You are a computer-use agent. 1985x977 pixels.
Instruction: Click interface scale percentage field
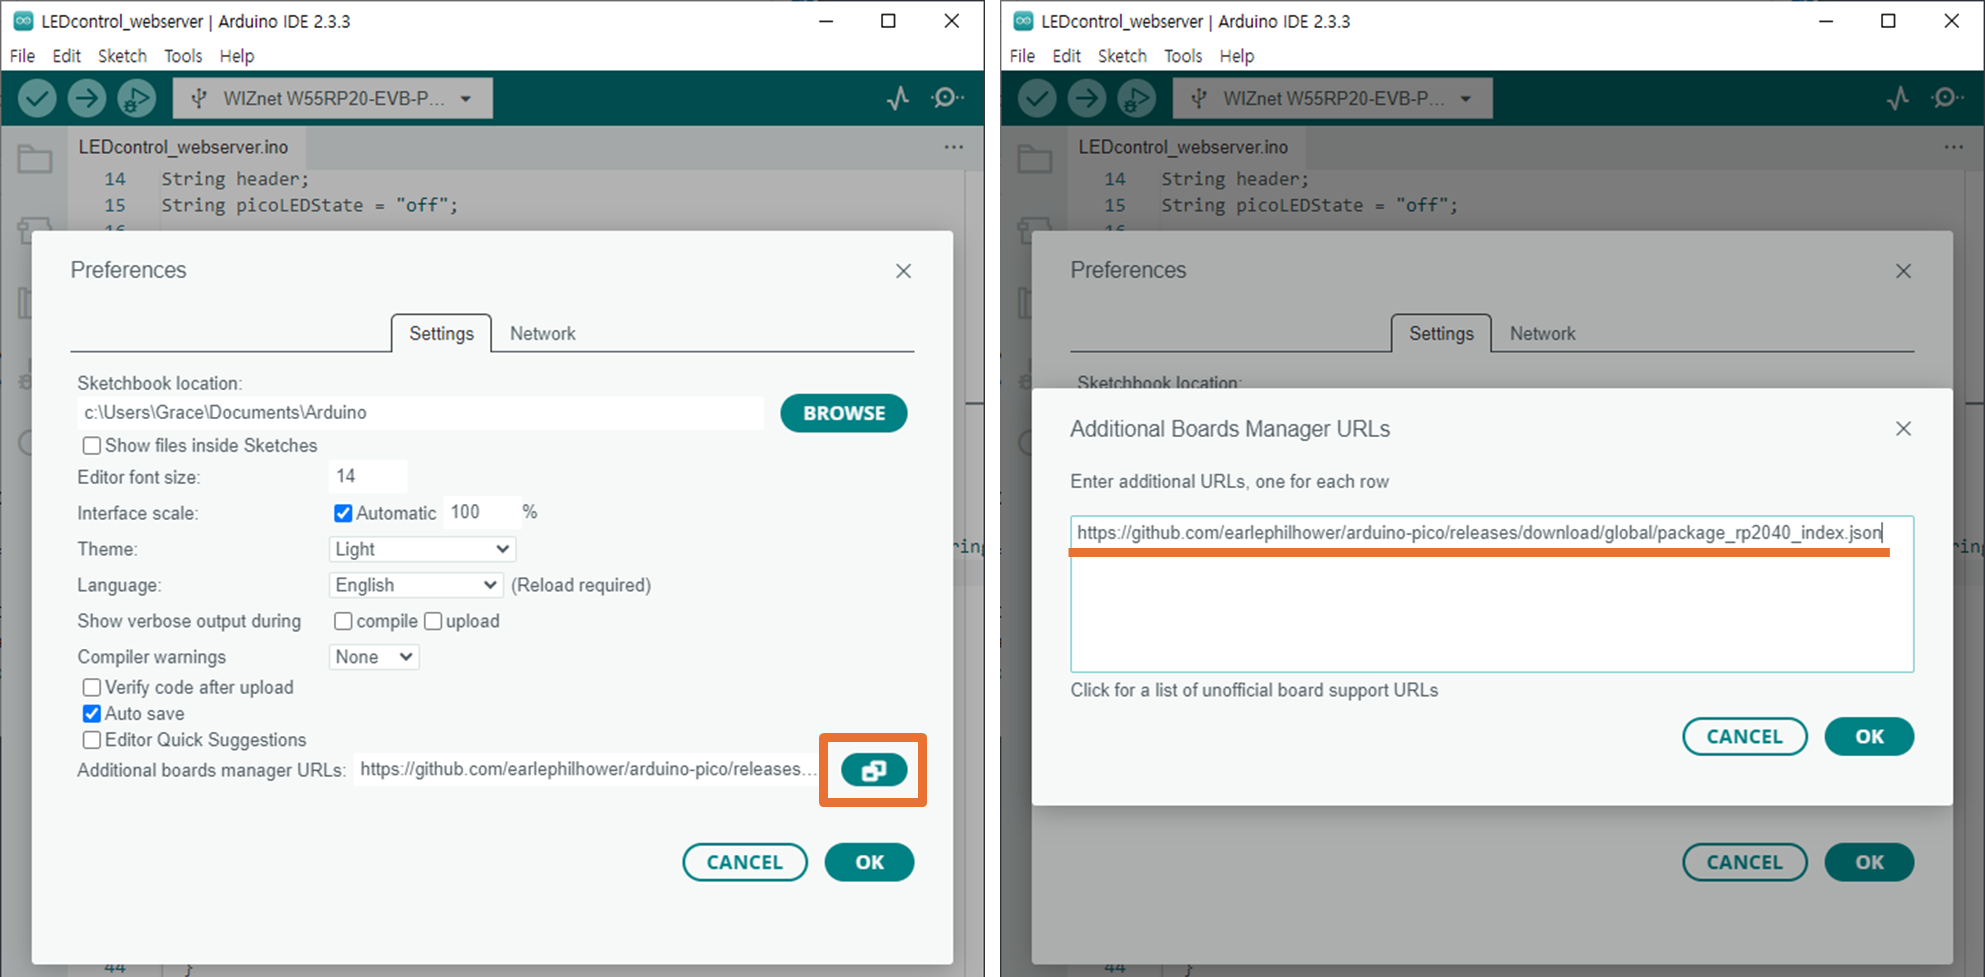(482, 512)
